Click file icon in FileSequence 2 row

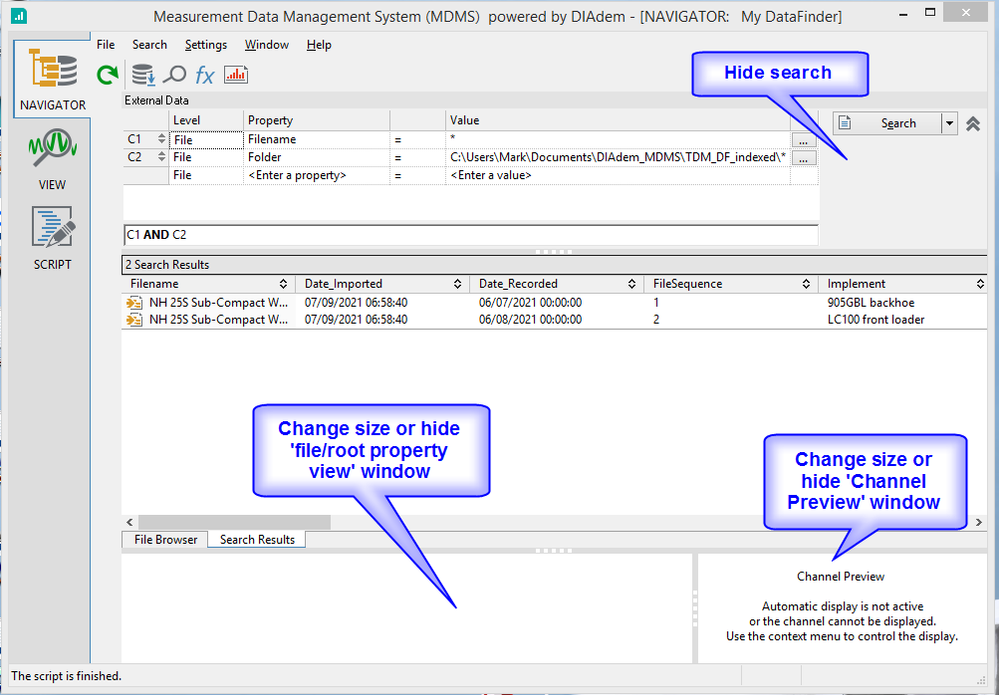pos(134,320)
